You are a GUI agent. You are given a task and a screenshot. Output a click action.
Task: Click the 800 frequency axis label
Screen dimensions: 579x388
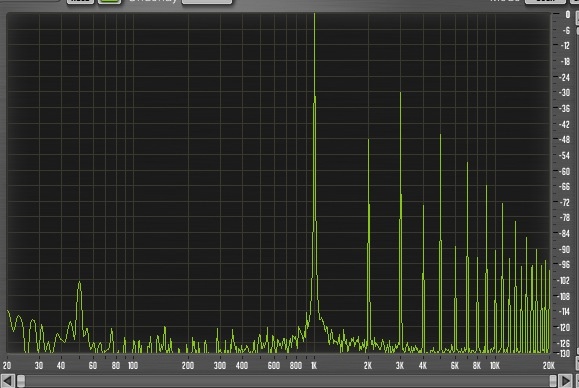[296, 365]
